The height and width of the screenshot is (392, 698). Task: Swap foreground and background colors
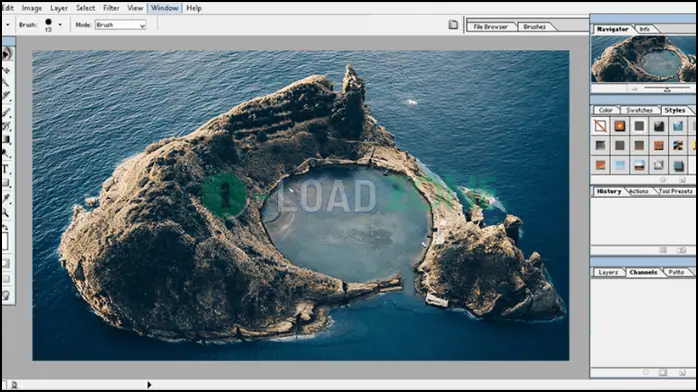coord(6,227)
